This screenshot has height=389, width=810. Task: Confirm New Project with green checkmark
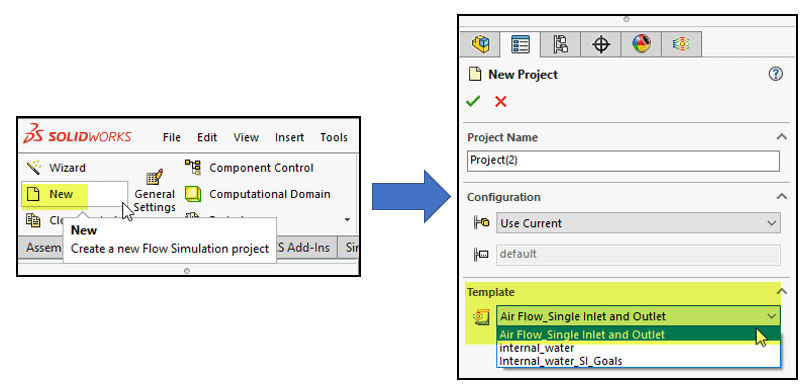click(x=472, y=101)
